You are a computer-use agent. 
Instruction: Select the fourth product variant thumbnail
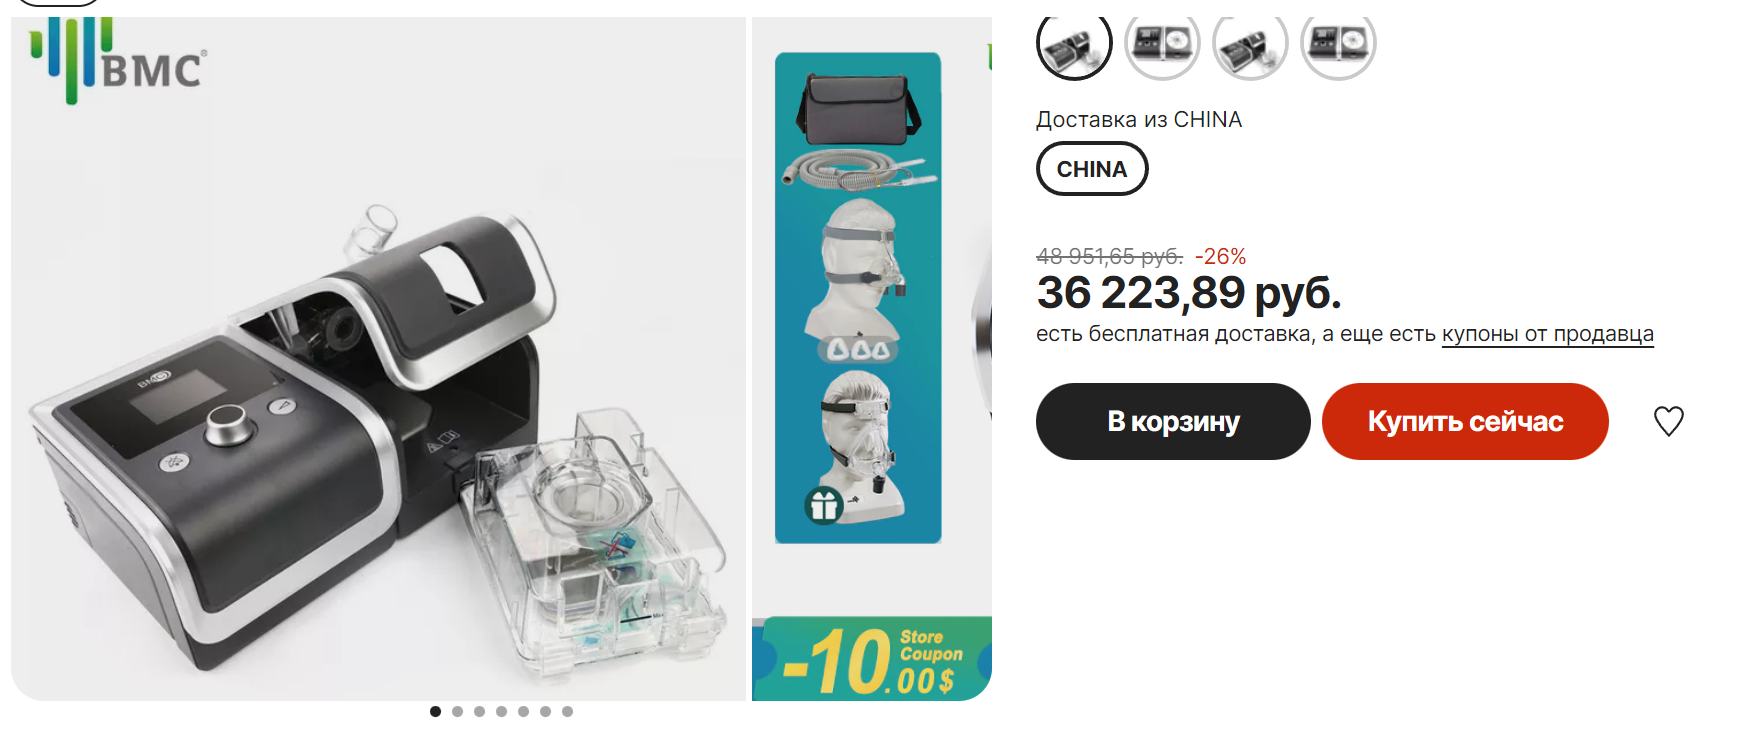(x=1338, y=43)
